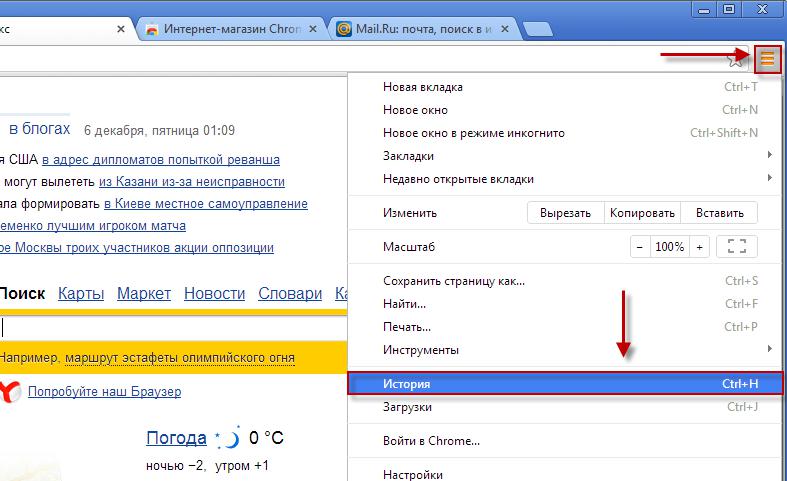This screenshot has height=481, width=787.
Task: Click Попробуйте наш Браузер link
Action: [x=104, y=392]
